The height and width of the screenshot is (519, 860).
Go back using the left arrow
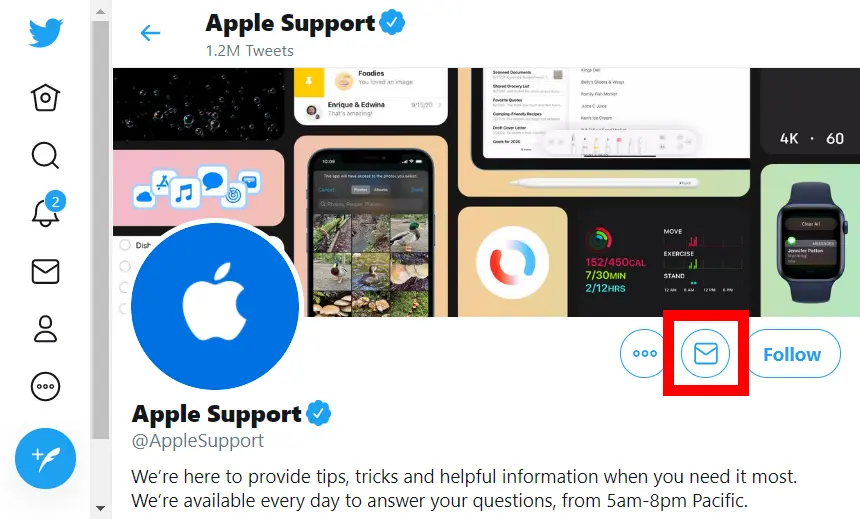point(150,33)
